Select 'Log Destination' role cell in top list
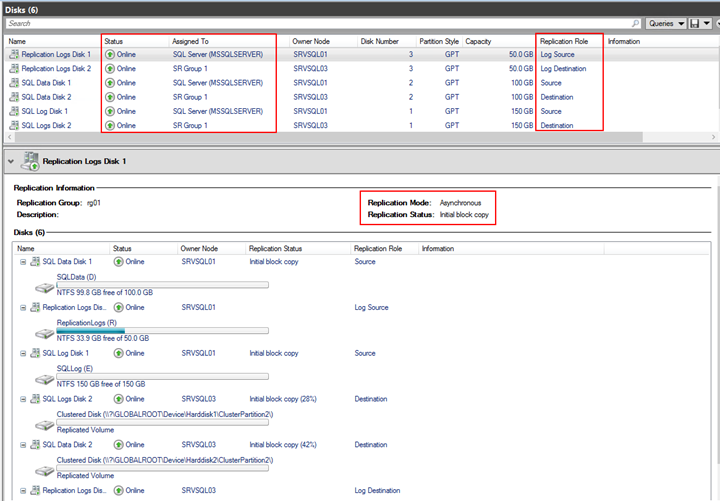This screenshot has width=720, height=501. 563,68
